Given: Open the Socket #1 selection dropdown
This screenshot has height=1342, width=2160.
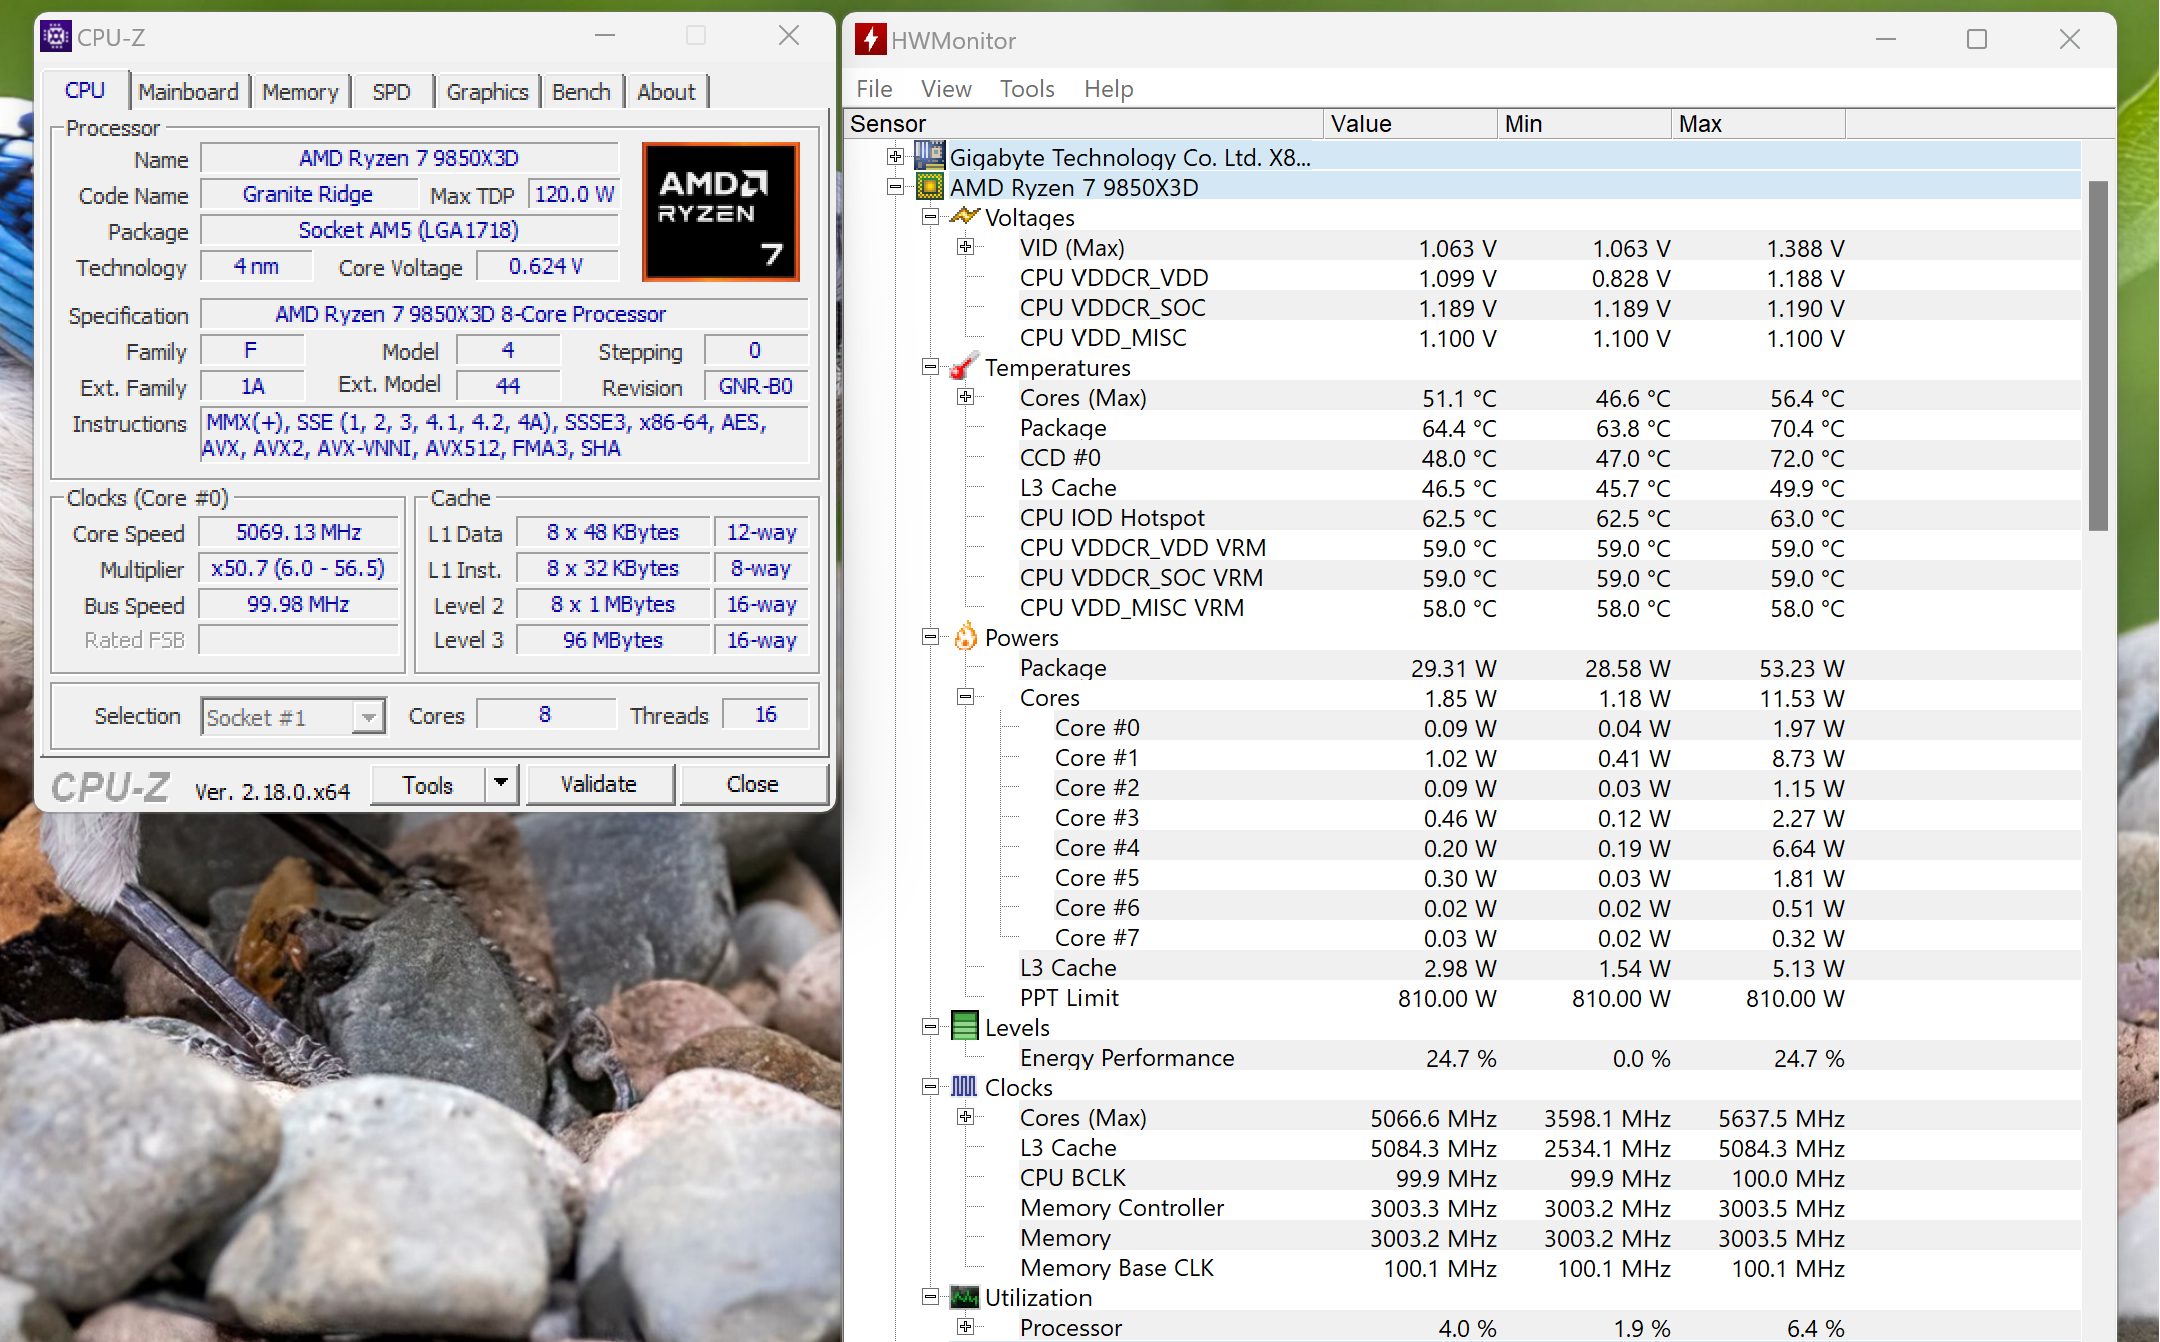Looking at the screenshot, I should (368, 717).
